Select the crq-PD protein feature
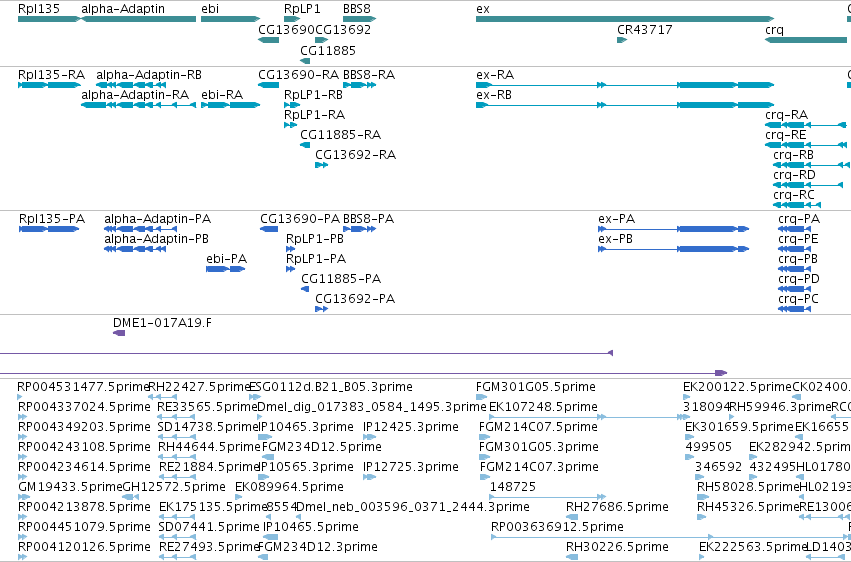 (794, 289)
